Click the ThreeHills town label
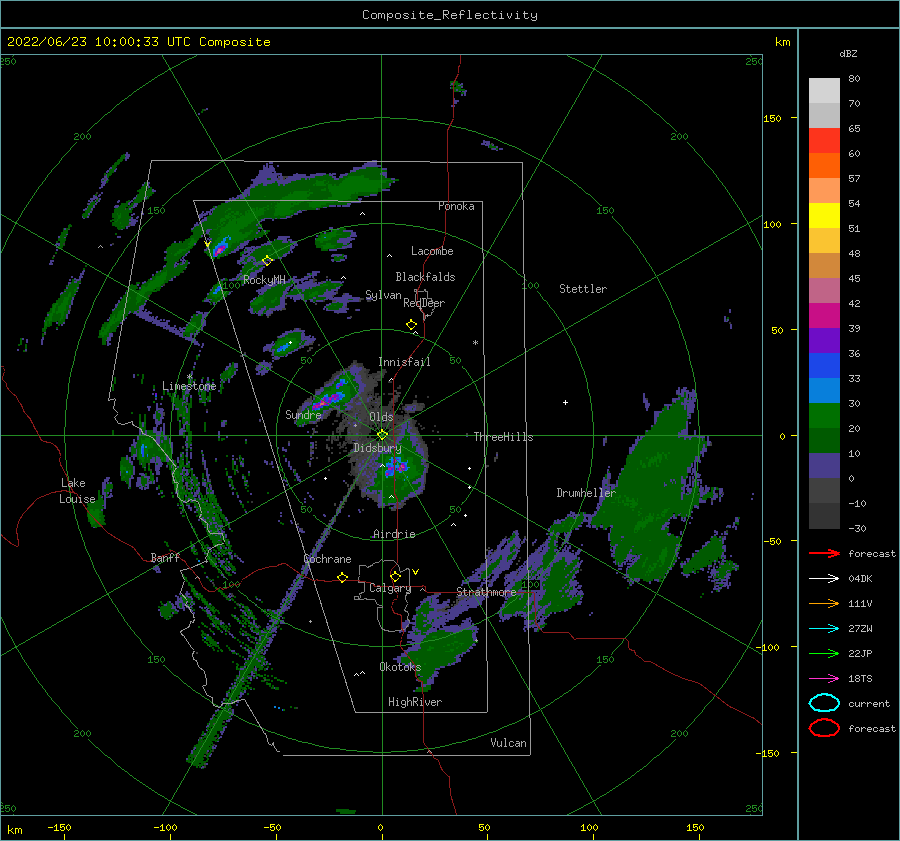 pyautogui.click(x=503, y=437)
